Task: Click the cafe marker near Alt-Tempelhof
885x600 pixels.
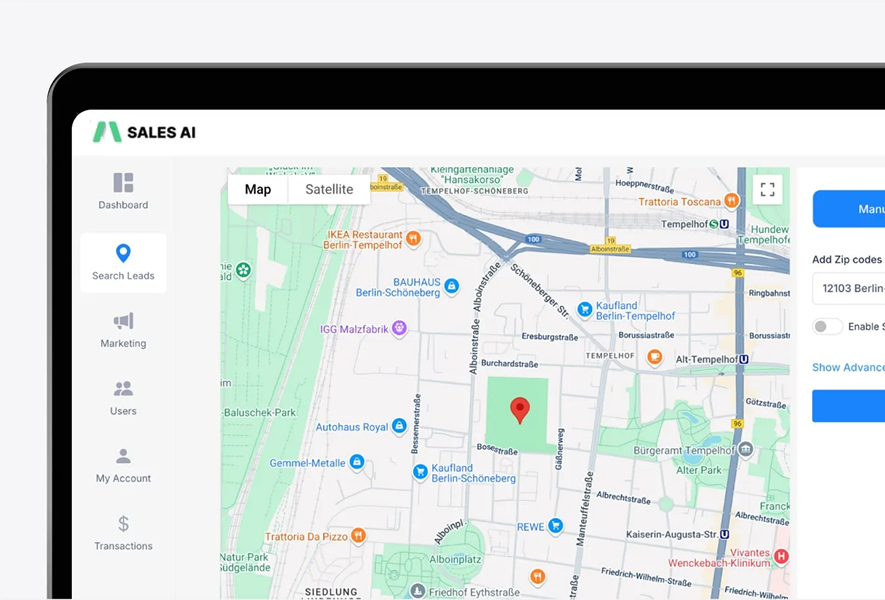Action: 655,357
